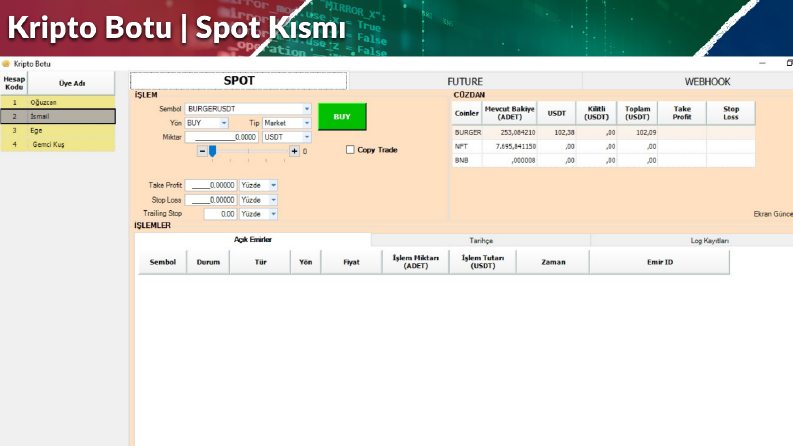Increase amount with the plus slider button

(294, 151)
